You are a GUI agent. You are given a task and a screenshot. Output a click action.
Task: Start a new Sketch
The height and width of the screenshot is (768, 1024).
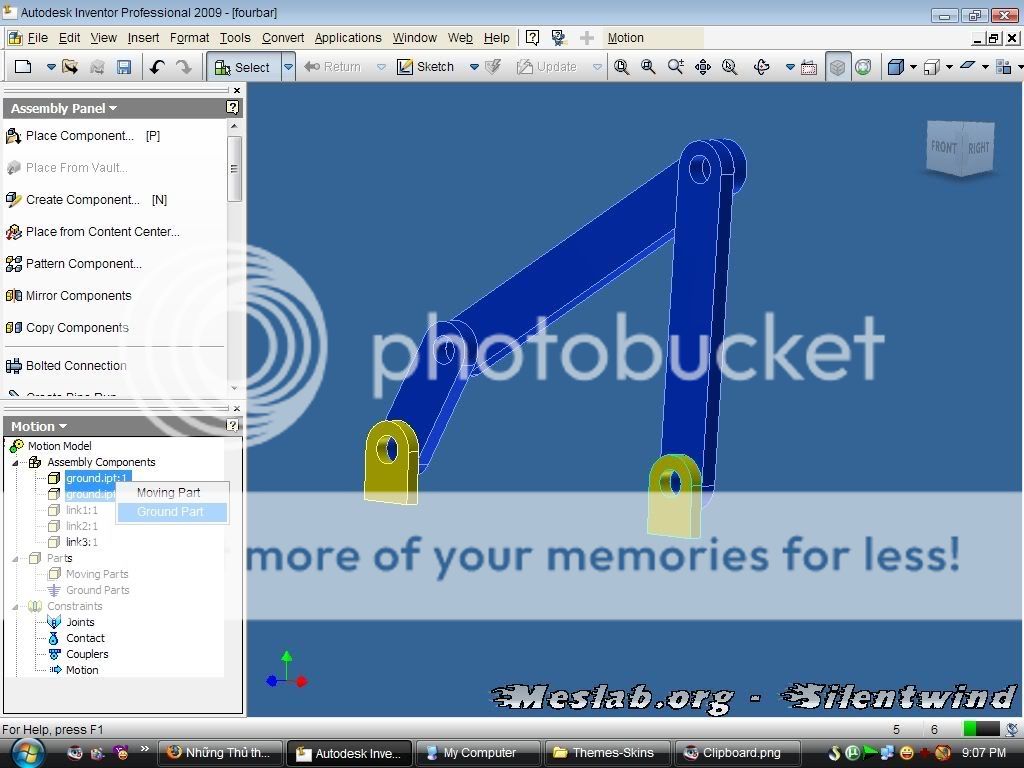[426, 67]
